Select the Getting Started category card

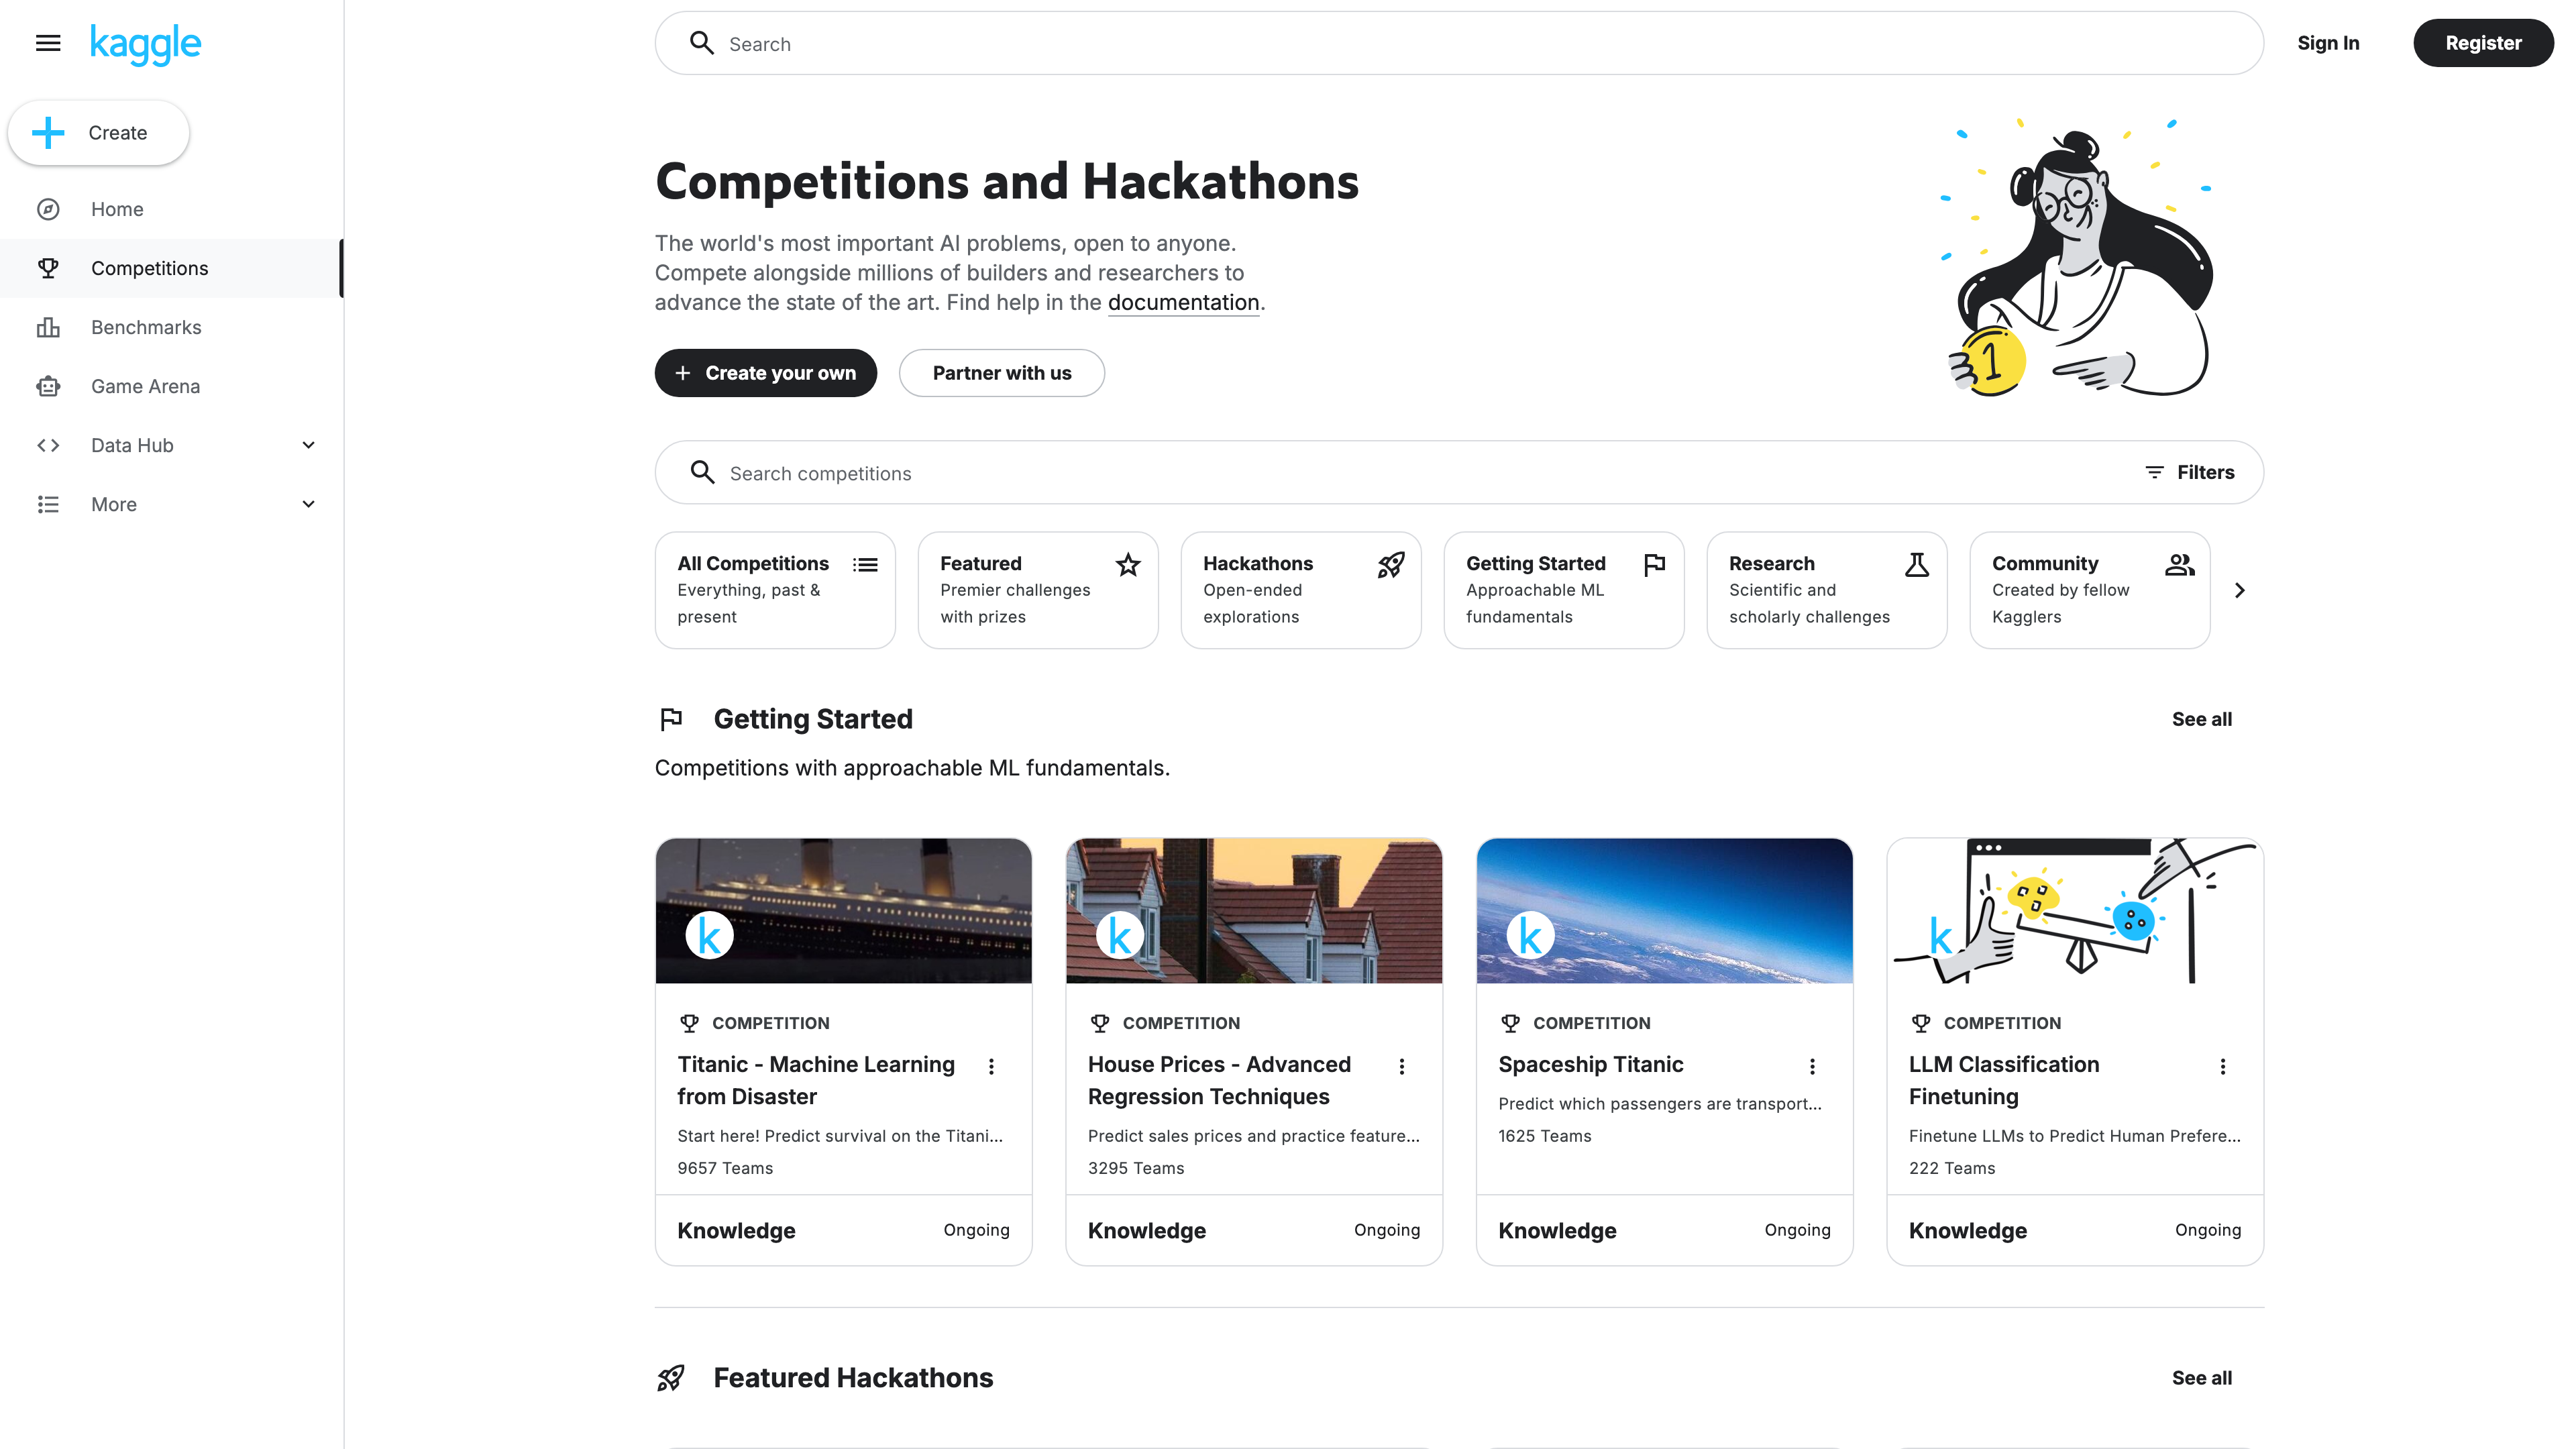(1564, 590)
